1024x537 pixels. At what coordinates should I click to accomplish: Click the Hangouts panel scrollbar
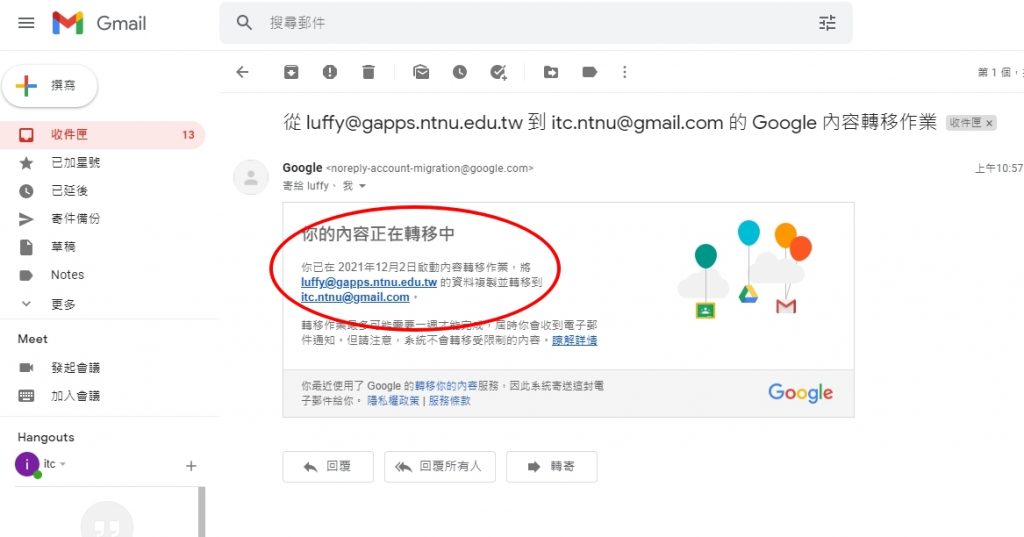click(x=202, y=512)
